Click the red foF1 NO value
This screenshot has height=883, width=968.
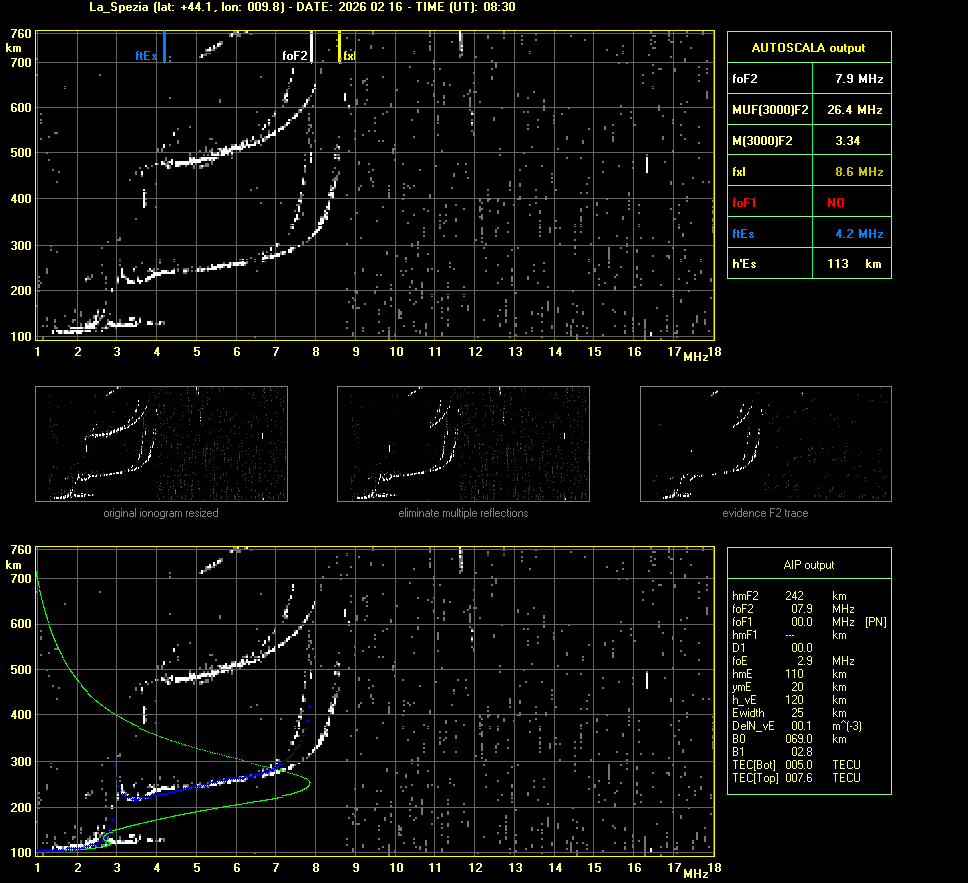pos(836,203)
